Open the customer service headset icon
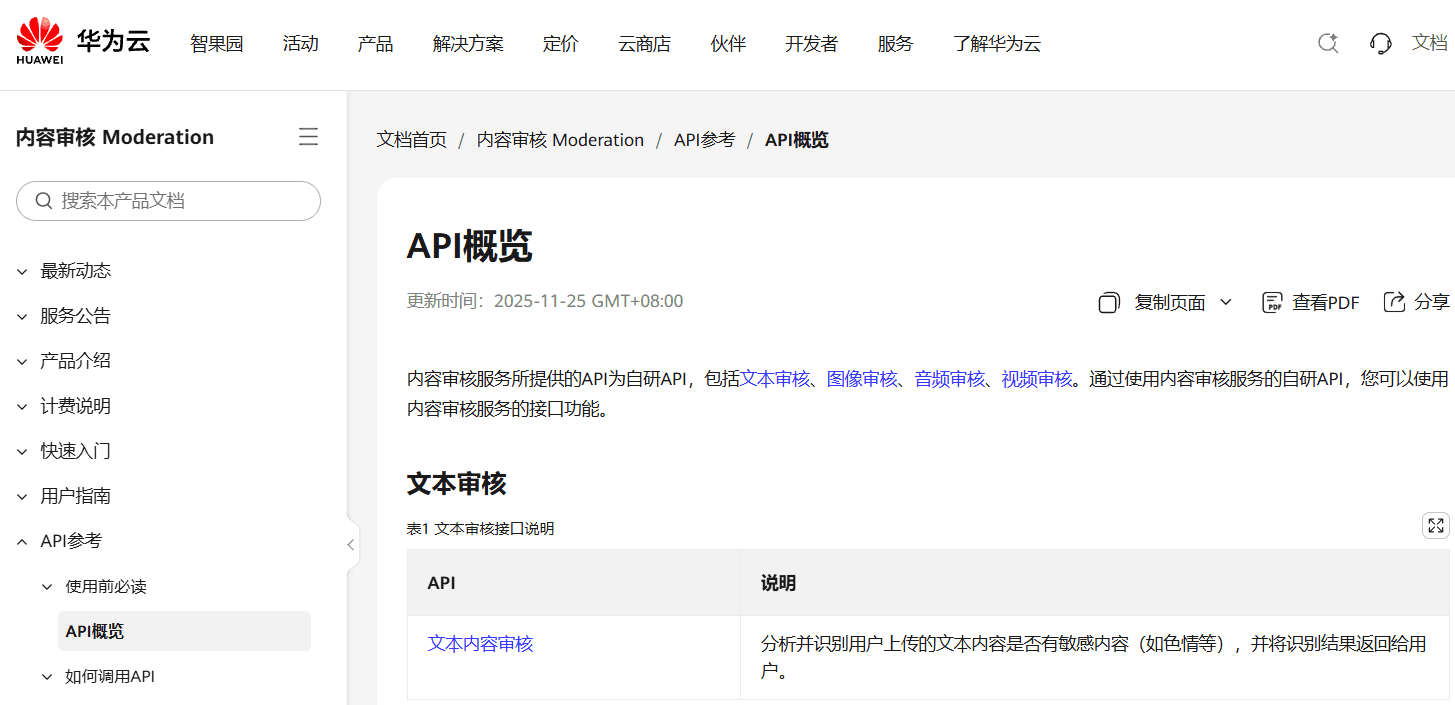1455x705 pixels. pyautogui.click(x=1381, y=43)
